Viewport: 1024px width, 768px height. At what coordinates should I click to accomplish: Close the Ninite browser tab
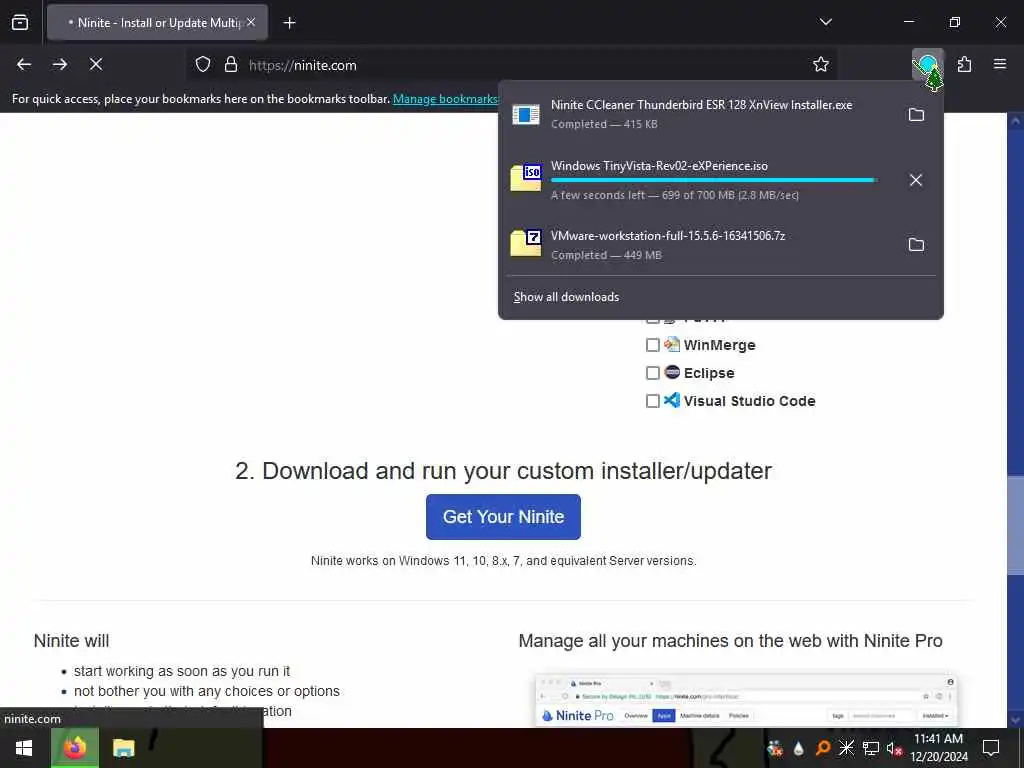pos(251,22)
